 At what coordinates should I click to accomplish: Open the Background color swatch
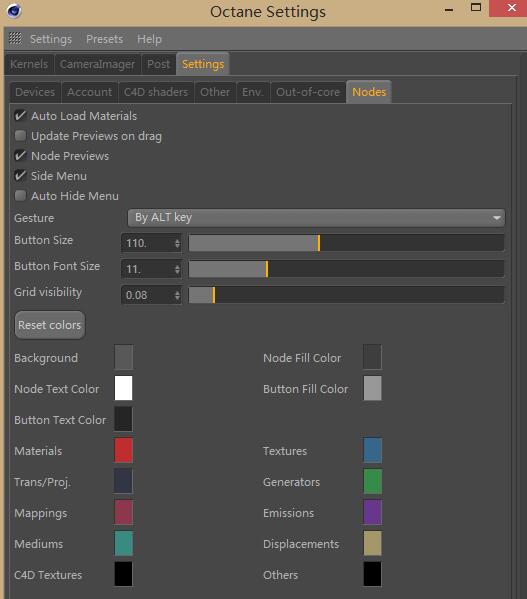point(123,357)
